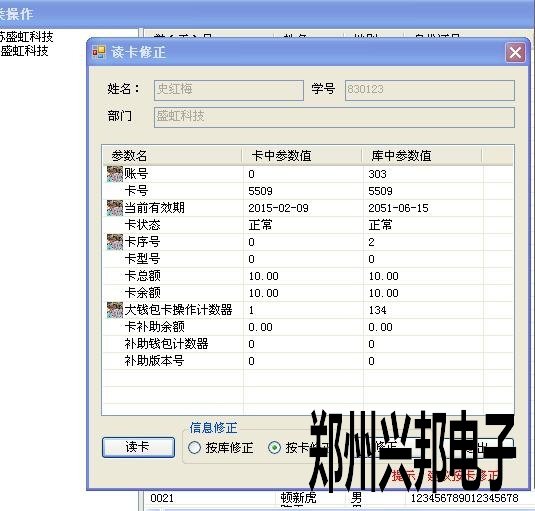This screenshot has width=535, height=511.
Task: Click the 库中参数值 column header
Action: tap(422, 156)
